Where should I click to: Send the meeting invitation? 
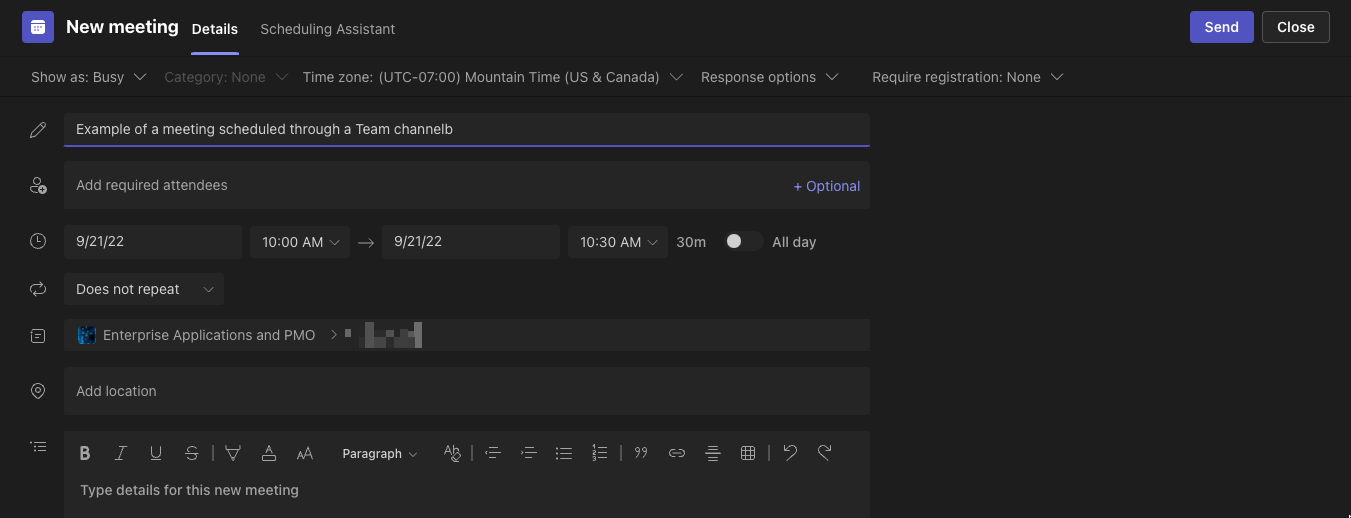click(1221, 27)
